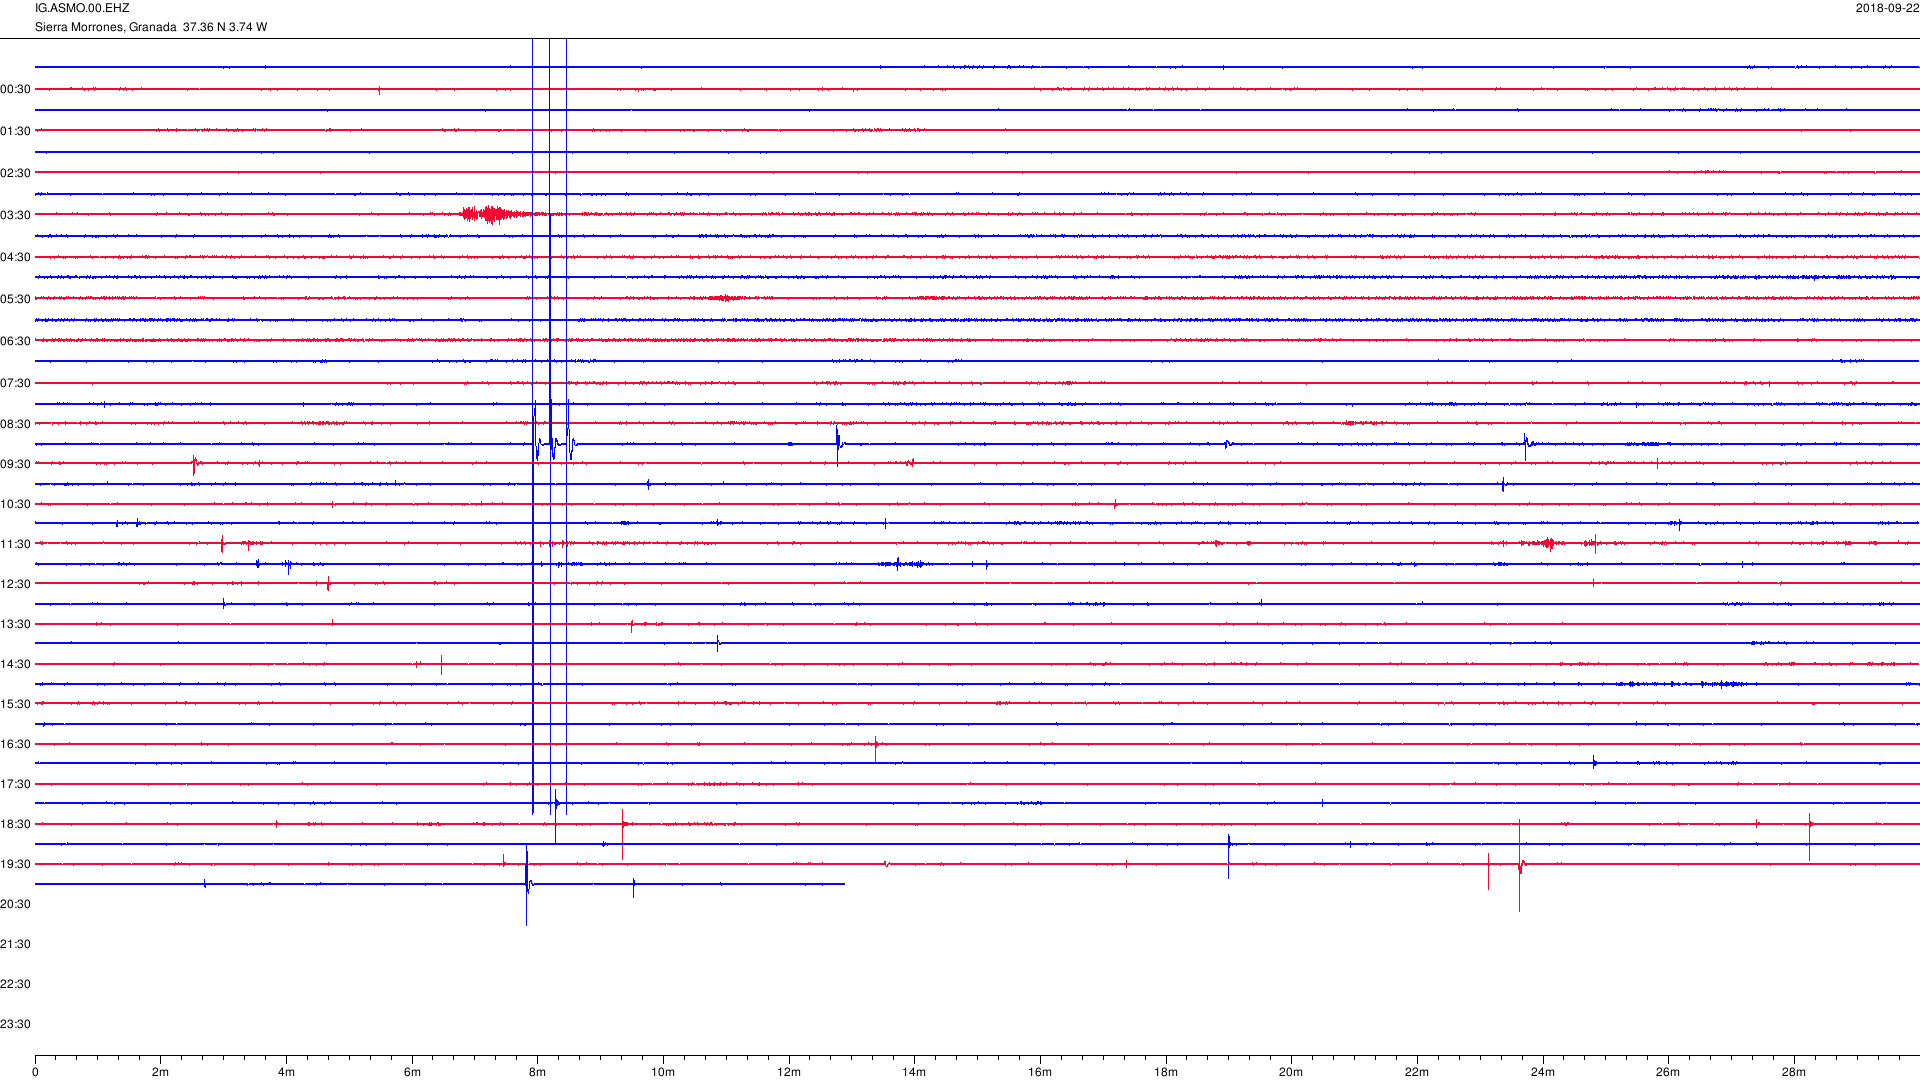Image resolution: width=1920 pixels, height=1080 pixels.
Task: Select the 13:30 time row label
Action: tap(16, 624)
